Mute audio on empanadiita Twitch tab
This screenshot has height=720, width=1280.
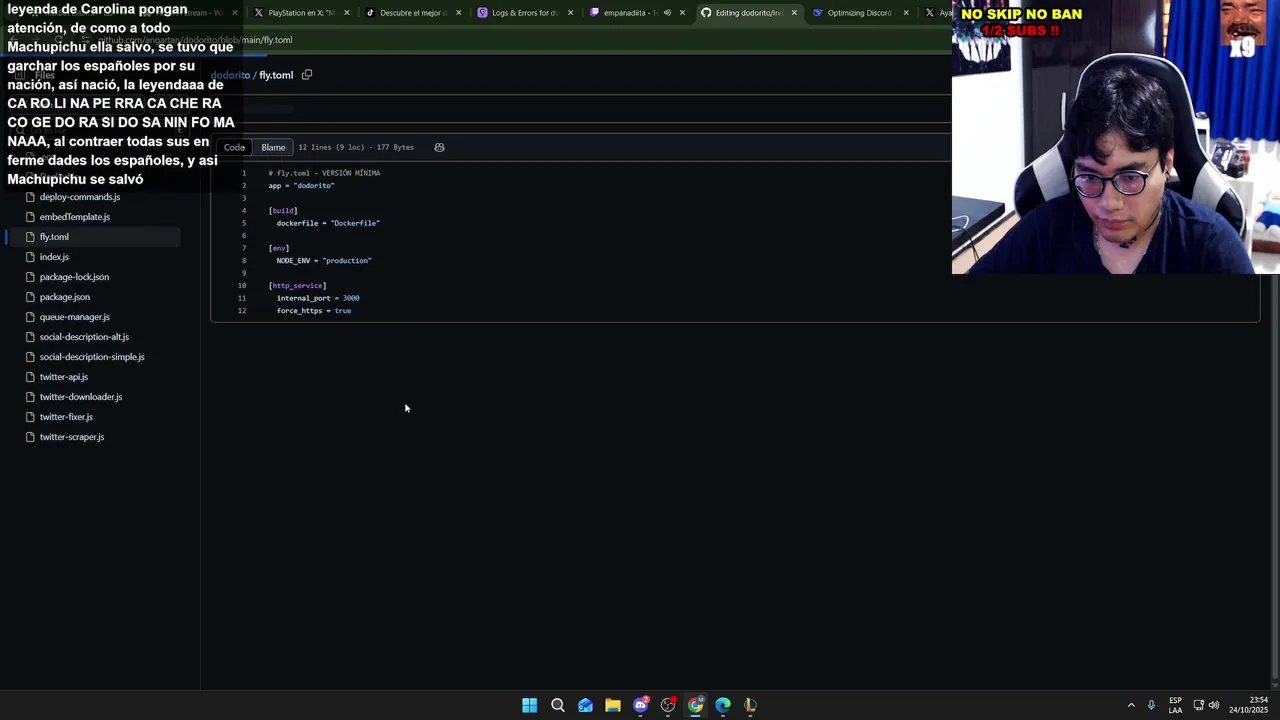click(x=667, y=13)
